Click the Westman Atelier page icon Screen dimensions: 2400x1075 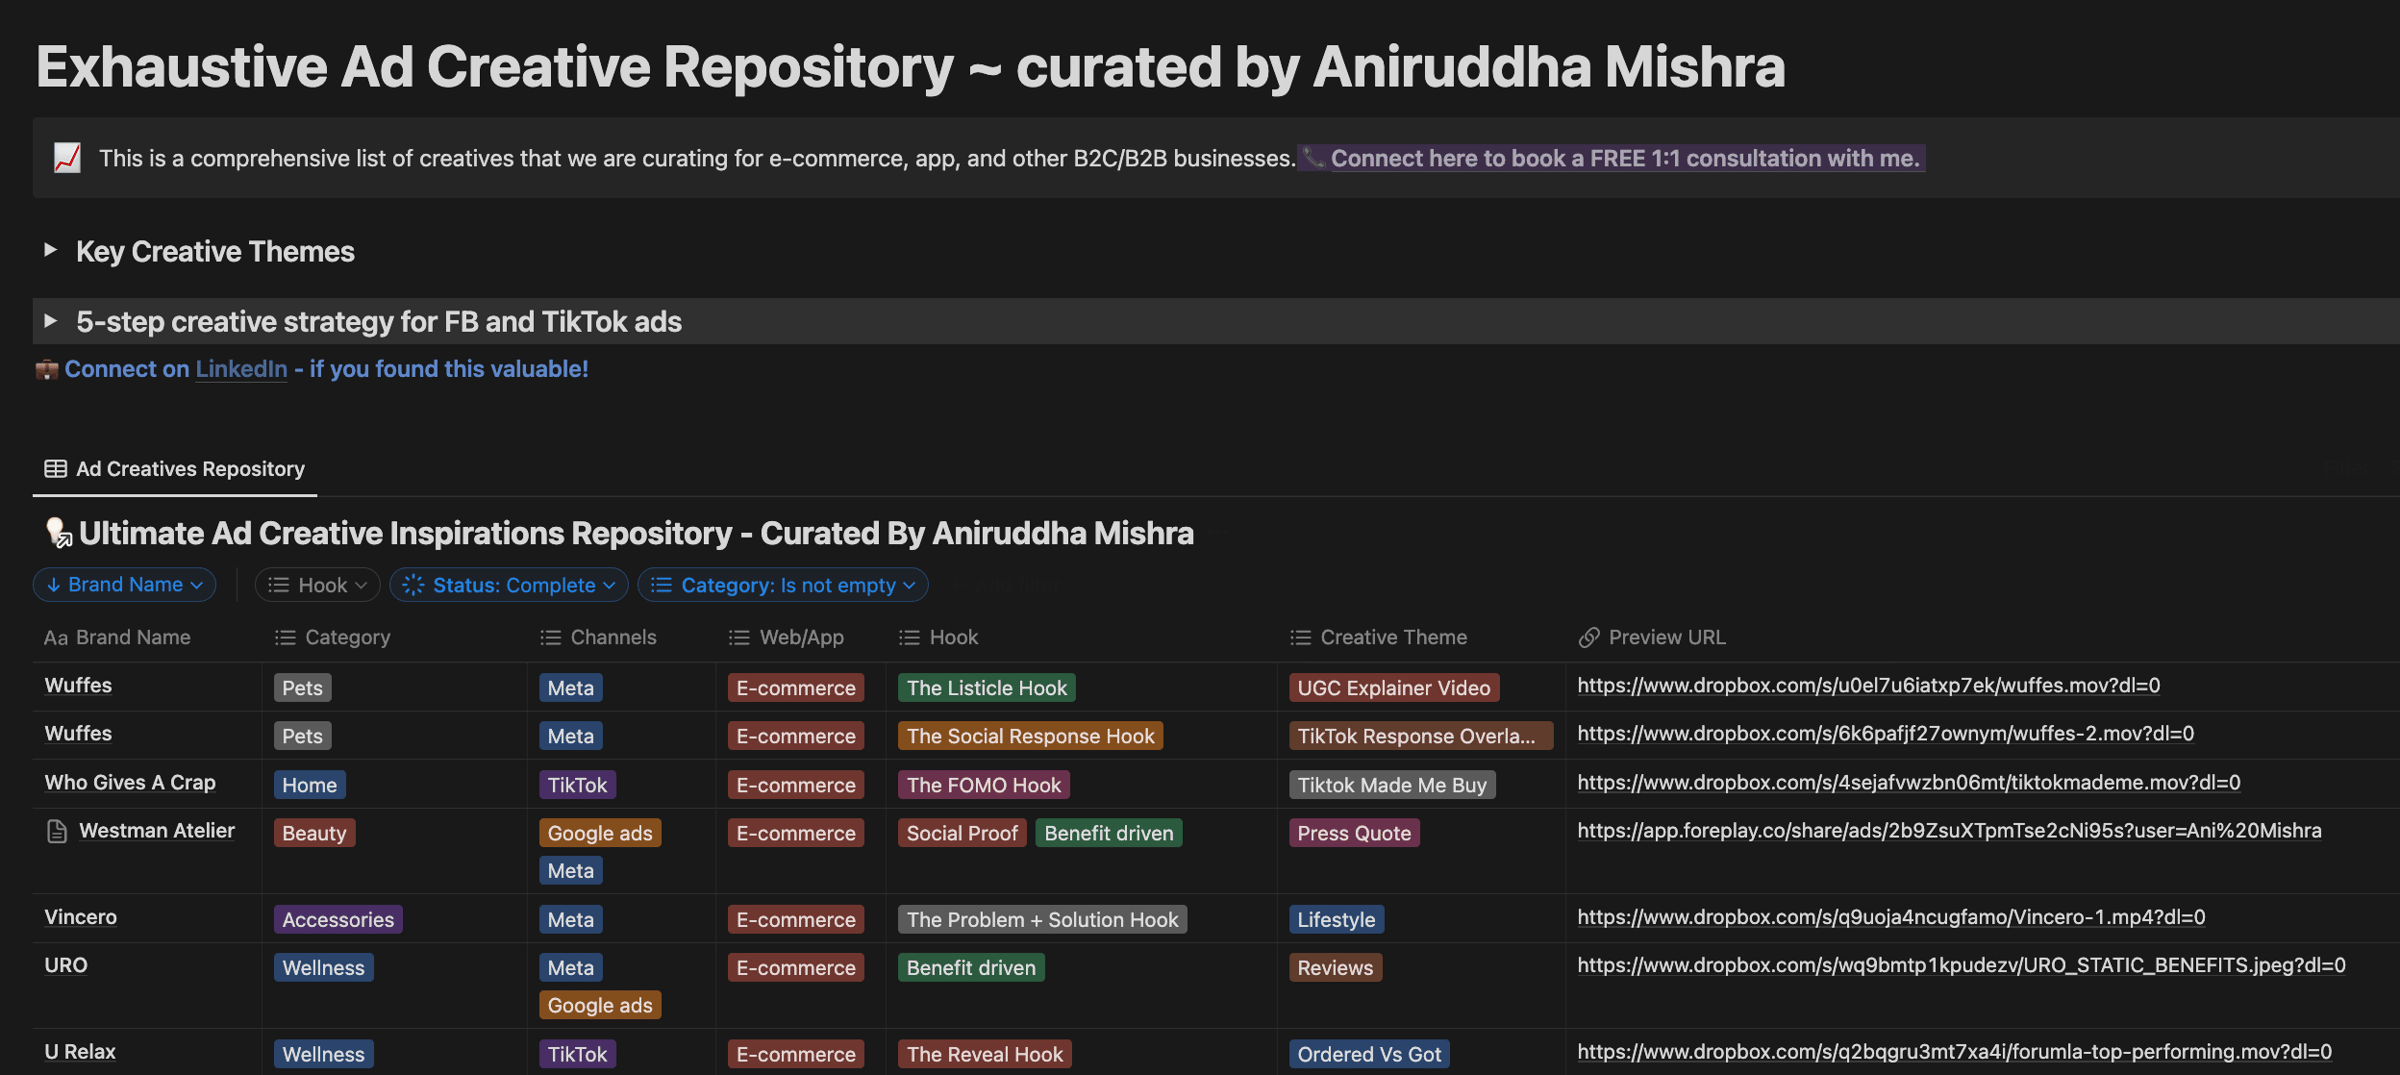tap(57, 831)
